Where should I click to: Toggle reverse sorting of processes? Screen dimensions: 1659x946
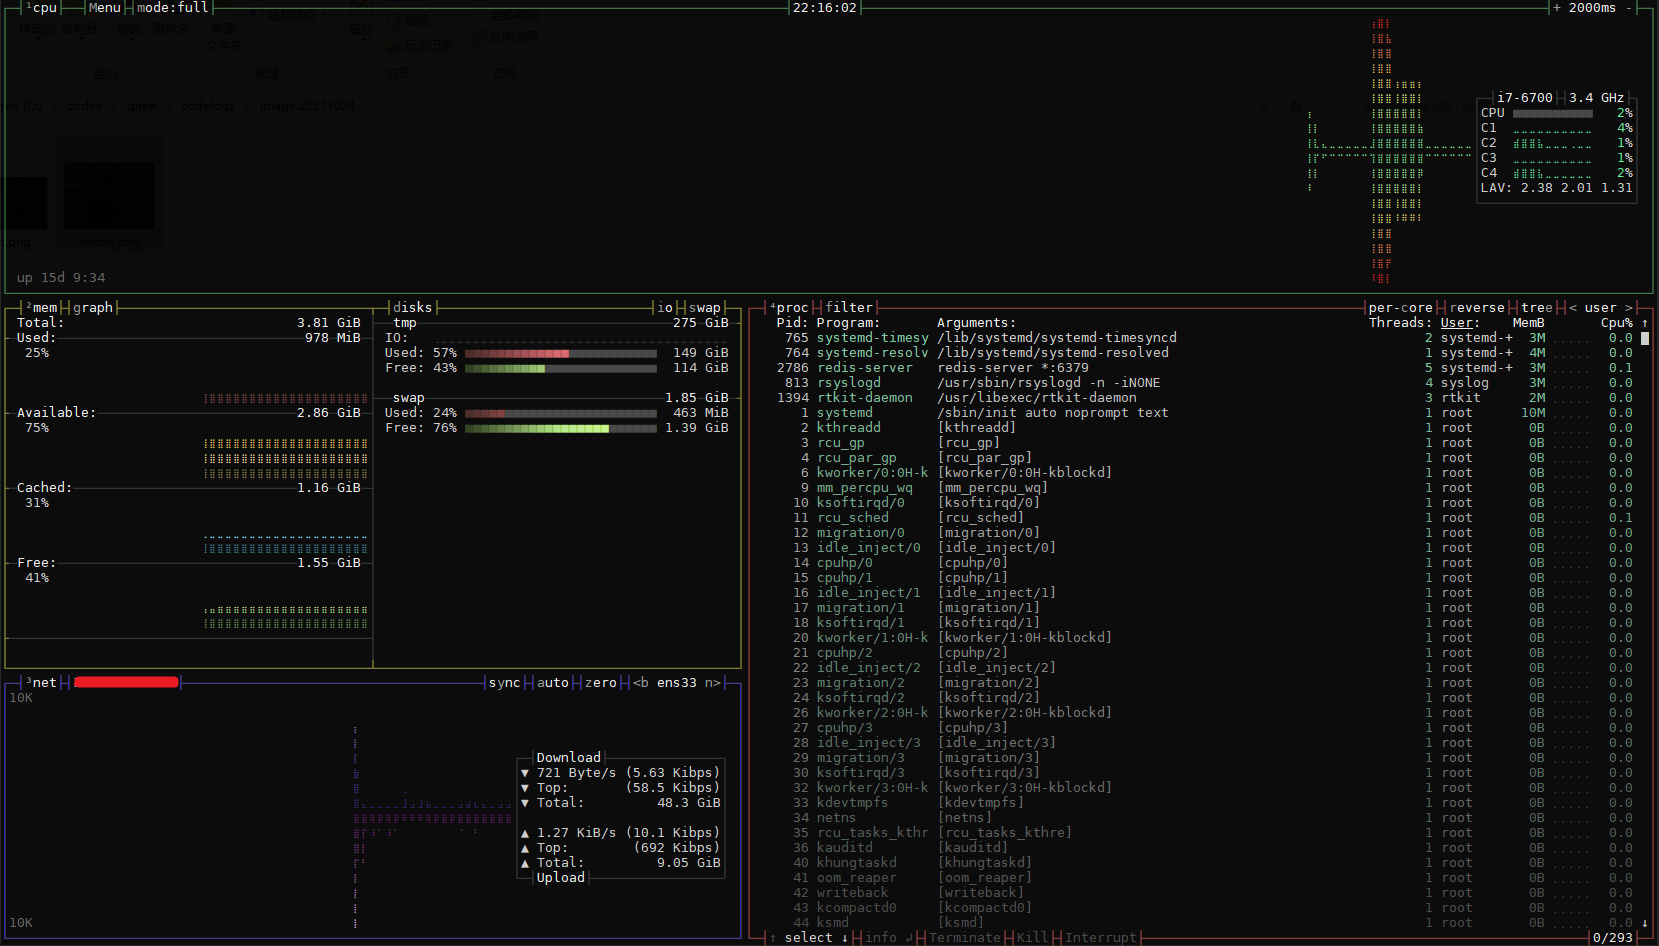tap(1477, 308)
